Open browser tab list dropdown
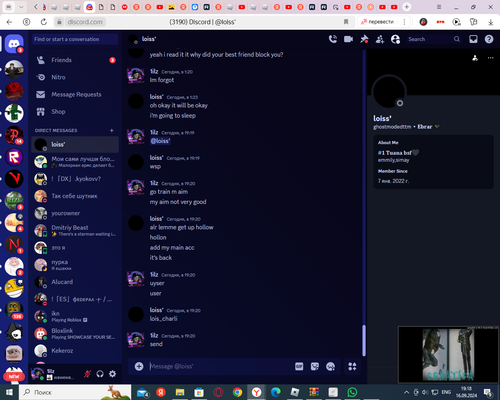 point(21,7)
